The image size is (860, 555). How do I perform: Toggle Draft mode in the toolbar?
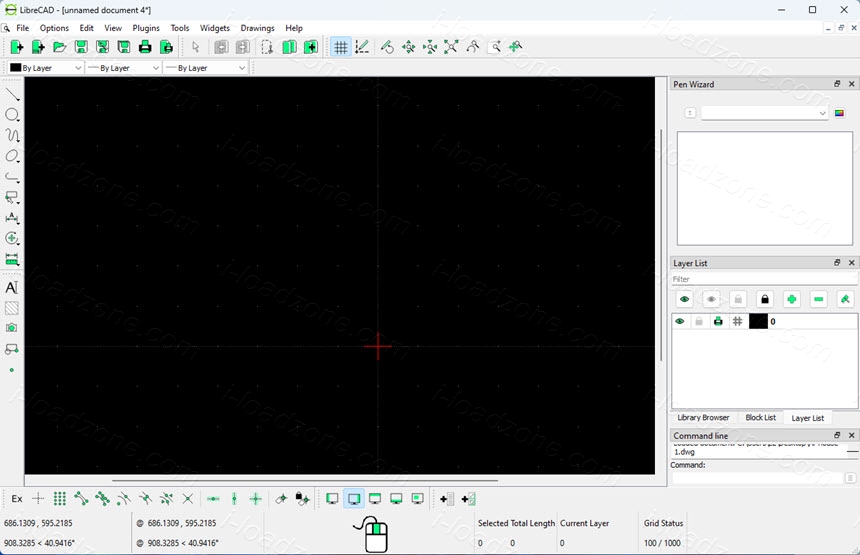tap(362, 47)
